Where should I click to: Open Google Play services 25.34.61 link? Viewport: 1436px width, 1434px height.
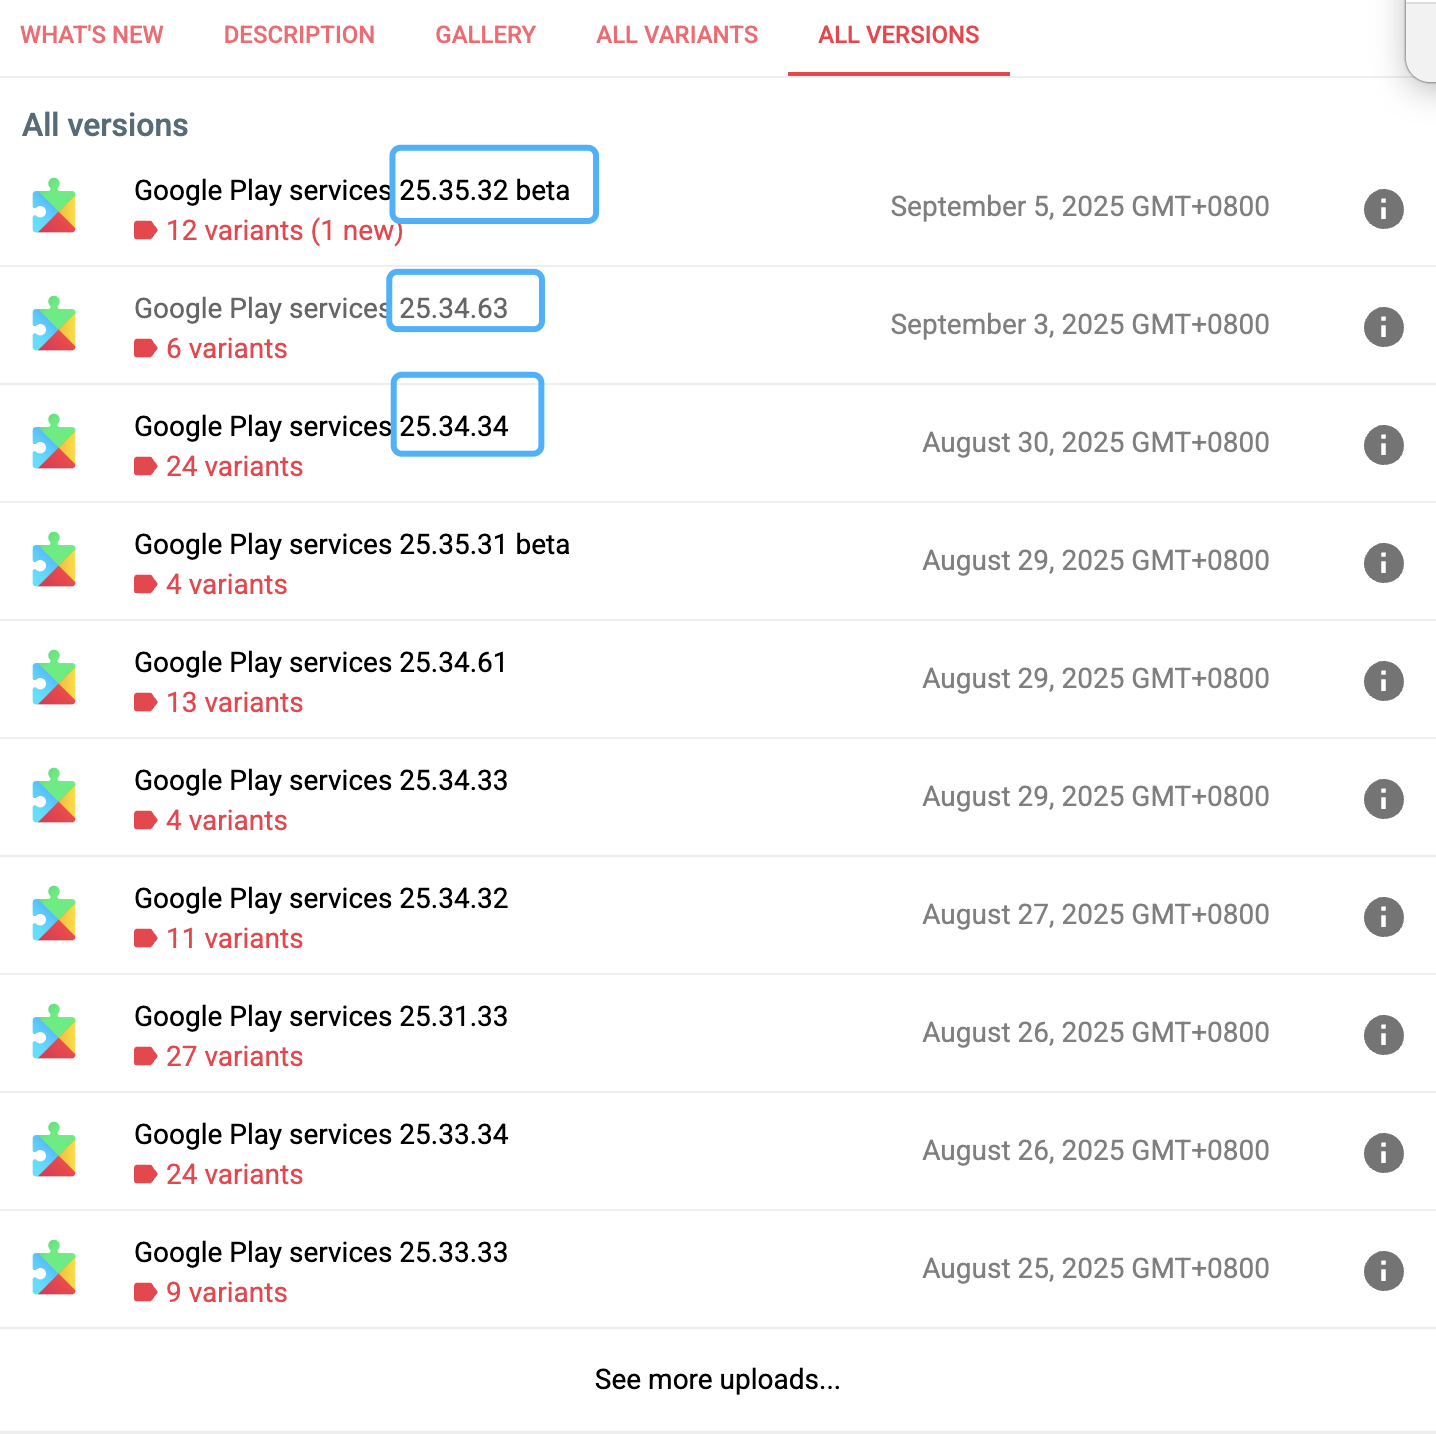coord(320,662)
